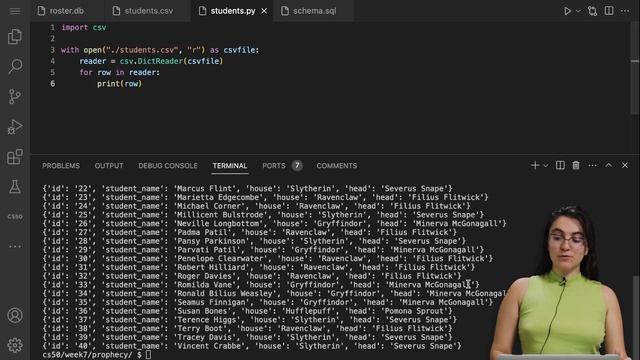Open the Source Control view
Image resolution: width=640 pixels, height=360 pixels.
coord(15,97)
